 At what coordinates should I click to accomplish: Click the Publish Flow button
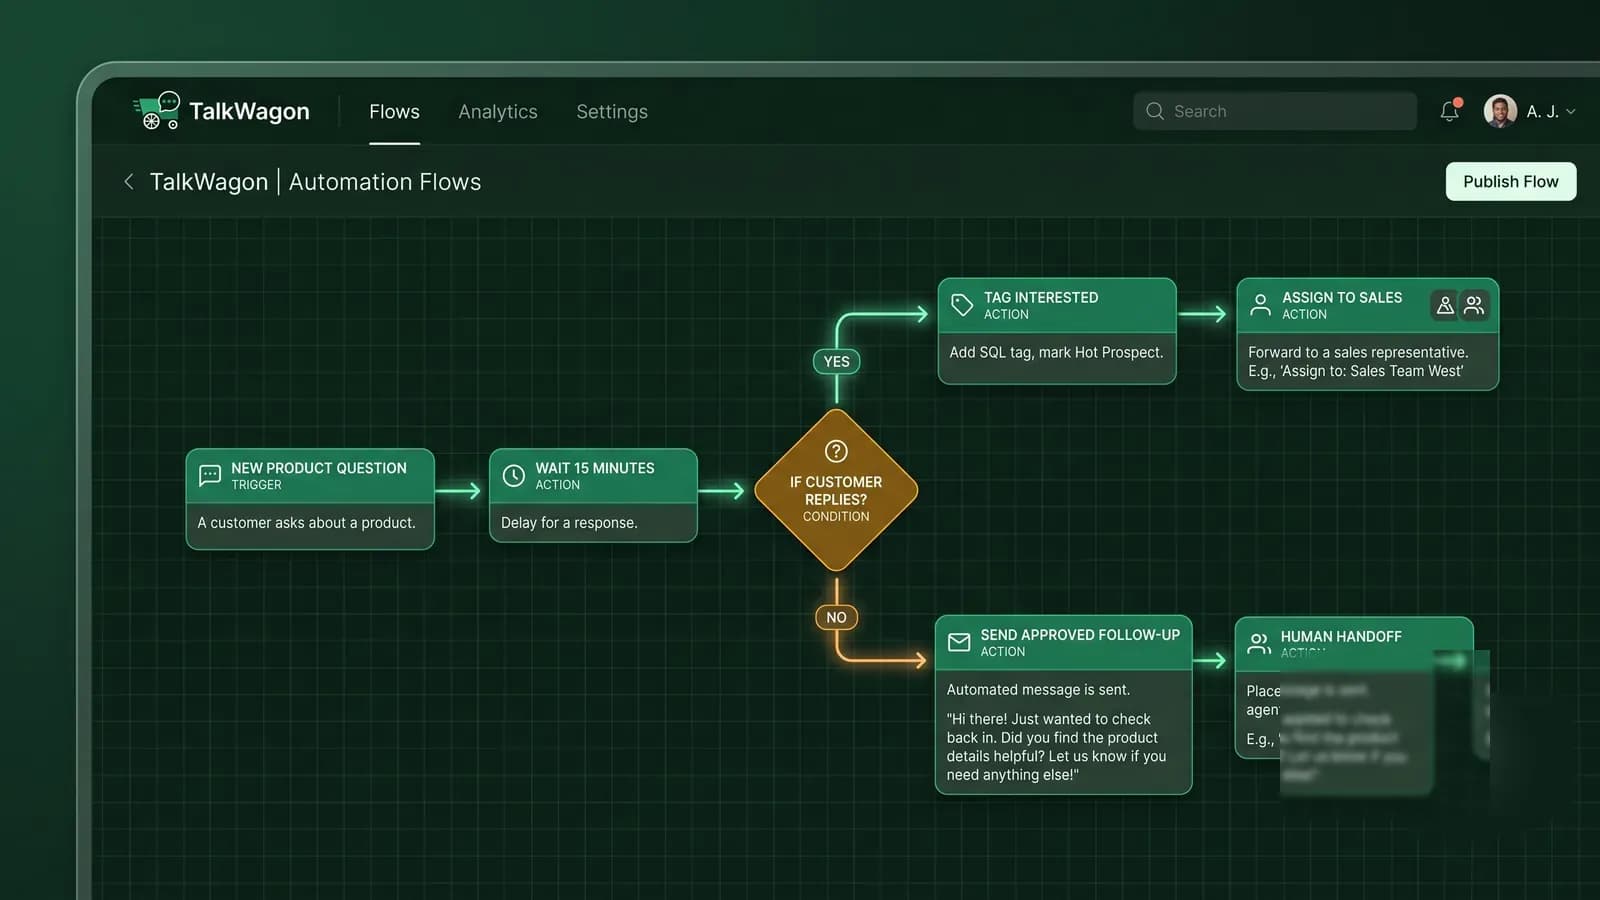click(x=1511, y=181)
